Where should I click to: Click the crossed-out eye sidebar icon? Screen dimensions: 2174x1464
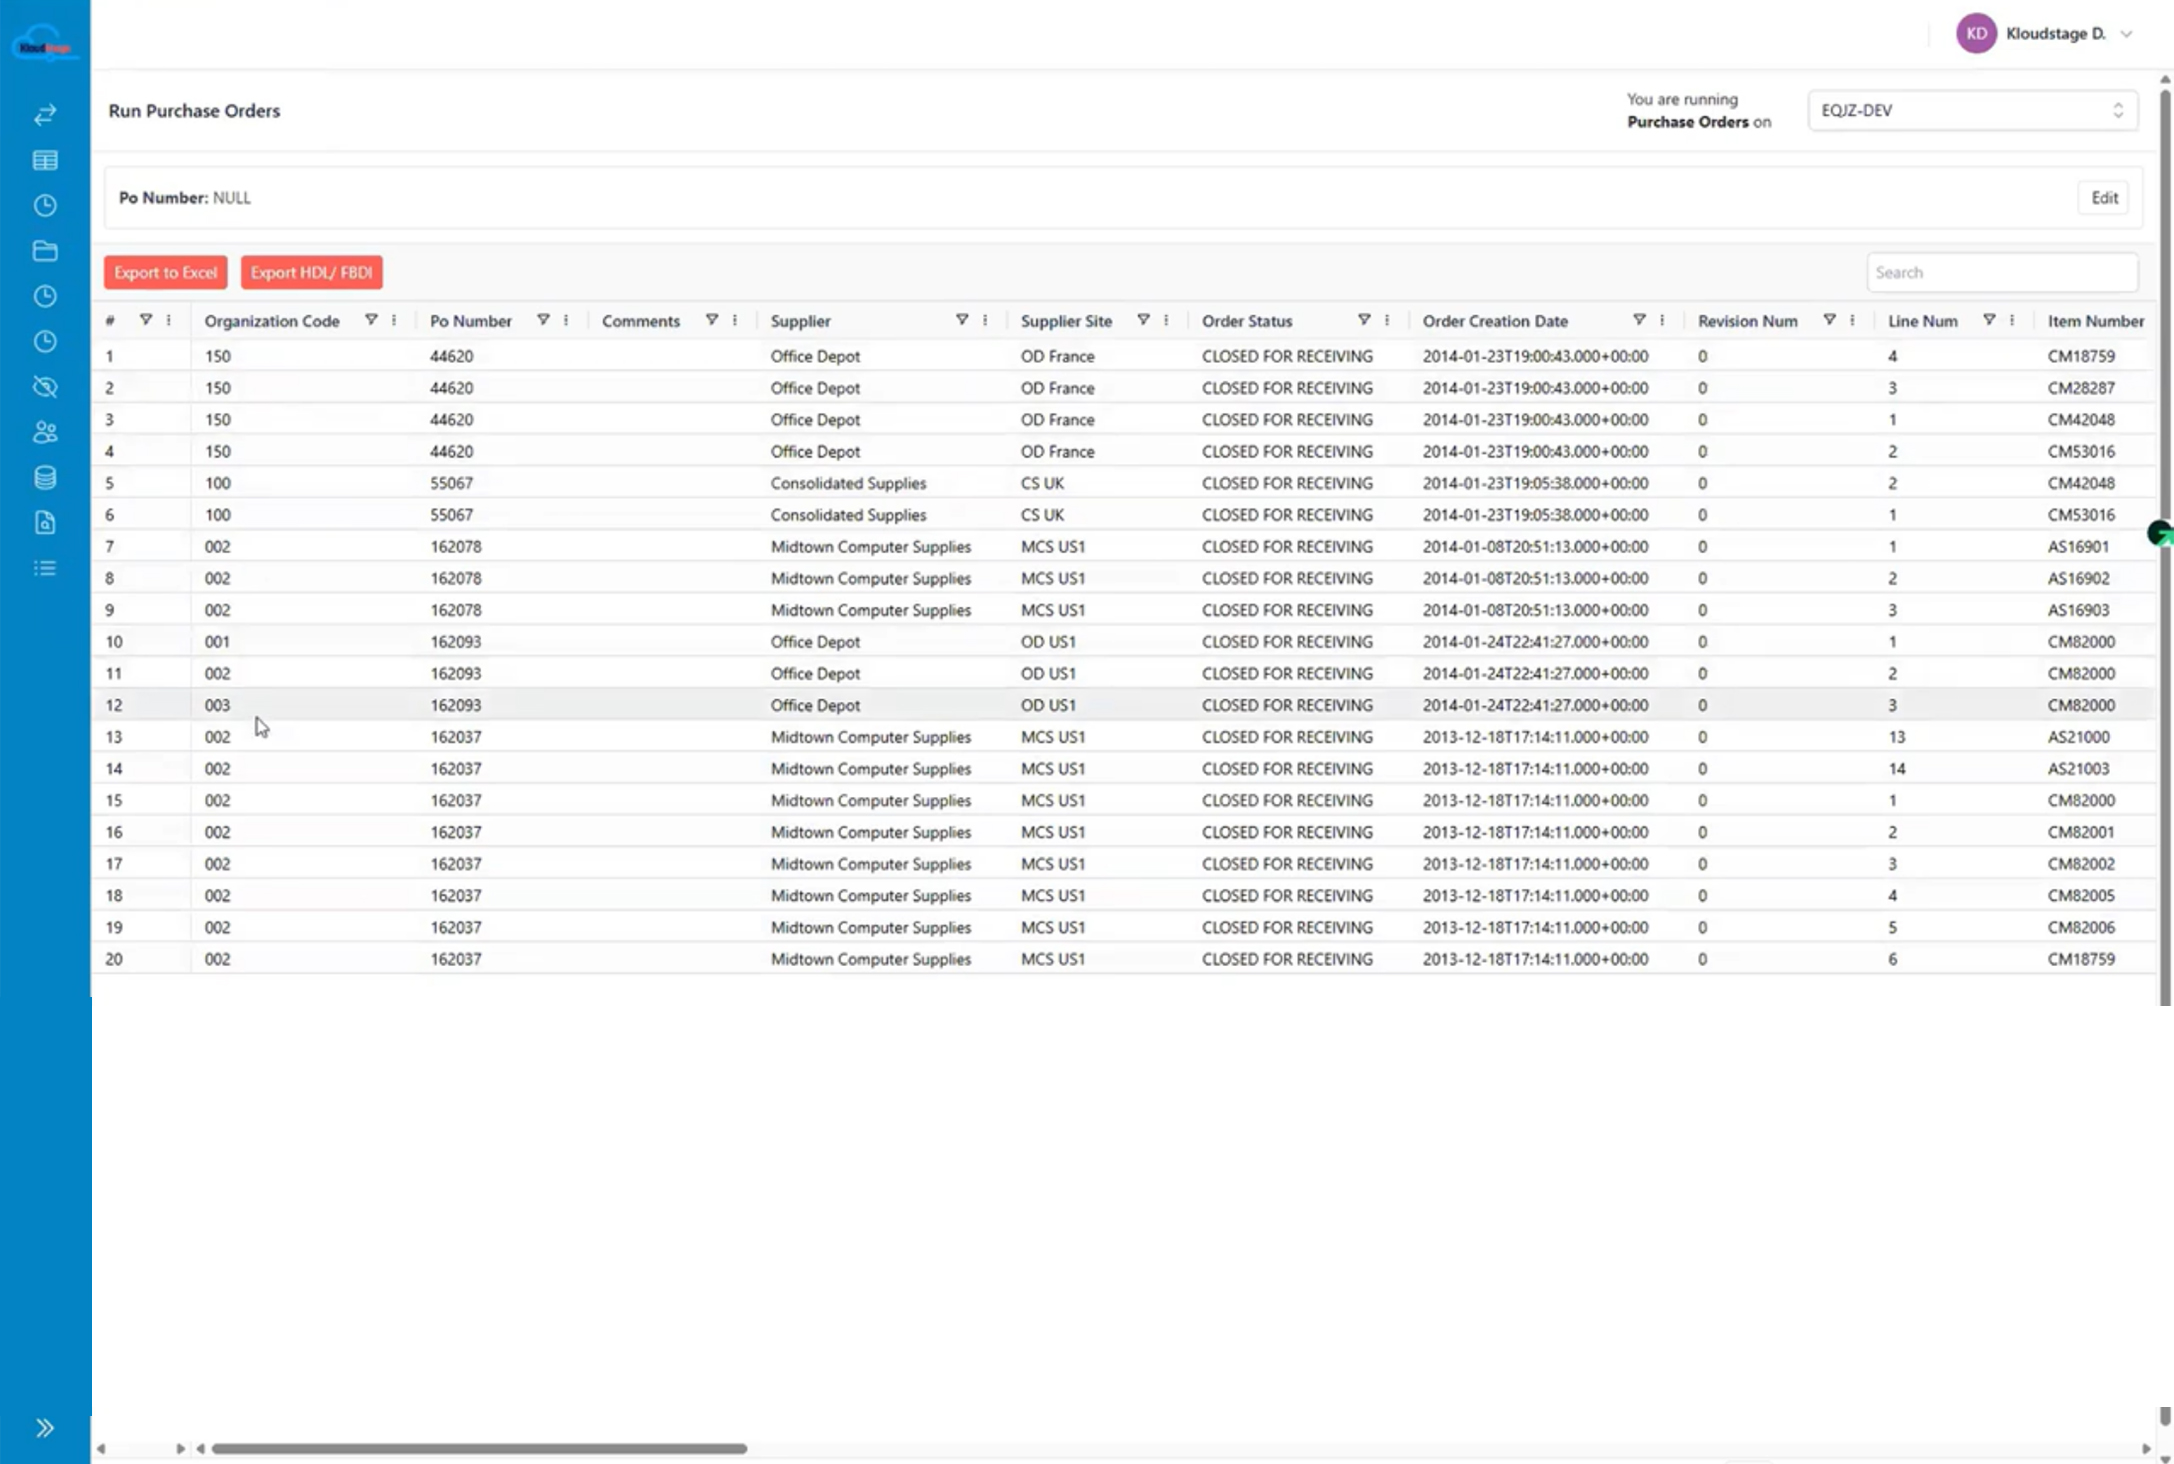coord(45,387)
